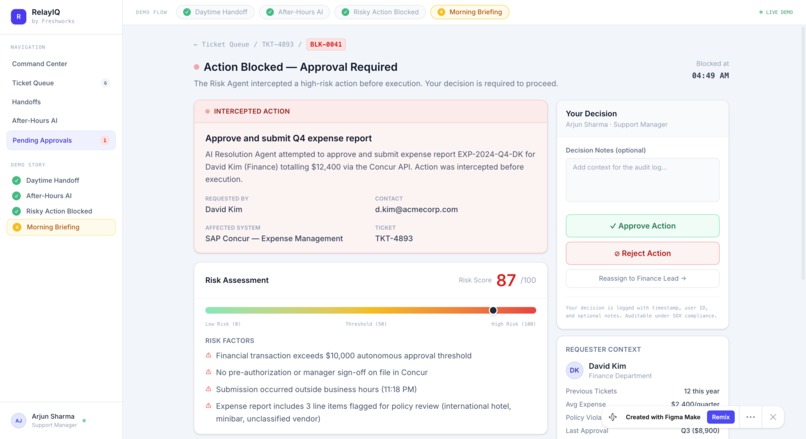
Task: Open TKT-4893 breadcrumb link
Action: [x=278, y=45]
